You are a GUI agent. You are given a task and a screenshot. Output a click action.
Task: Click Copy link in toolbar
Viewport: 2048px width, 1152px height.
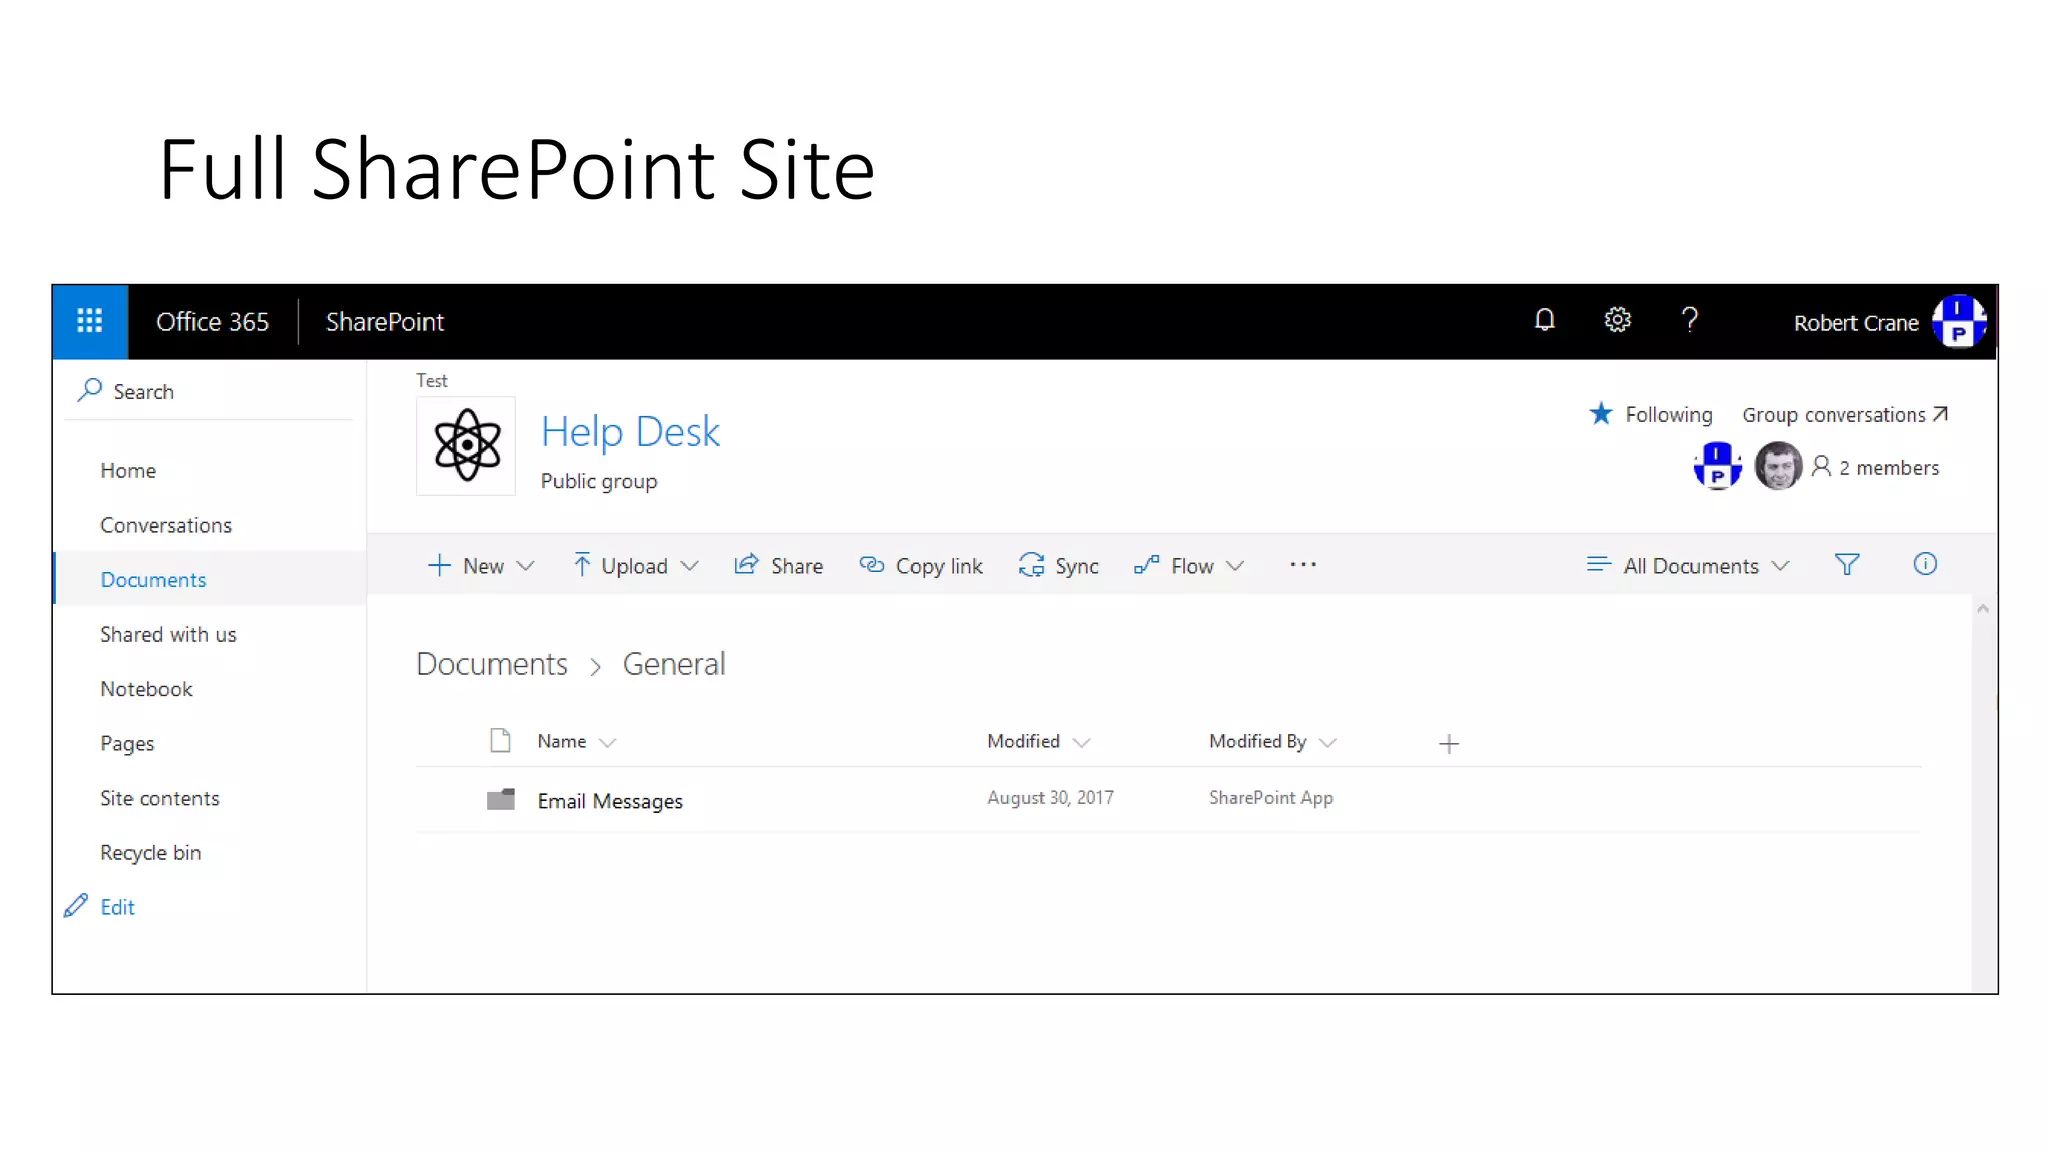(921, 565)
